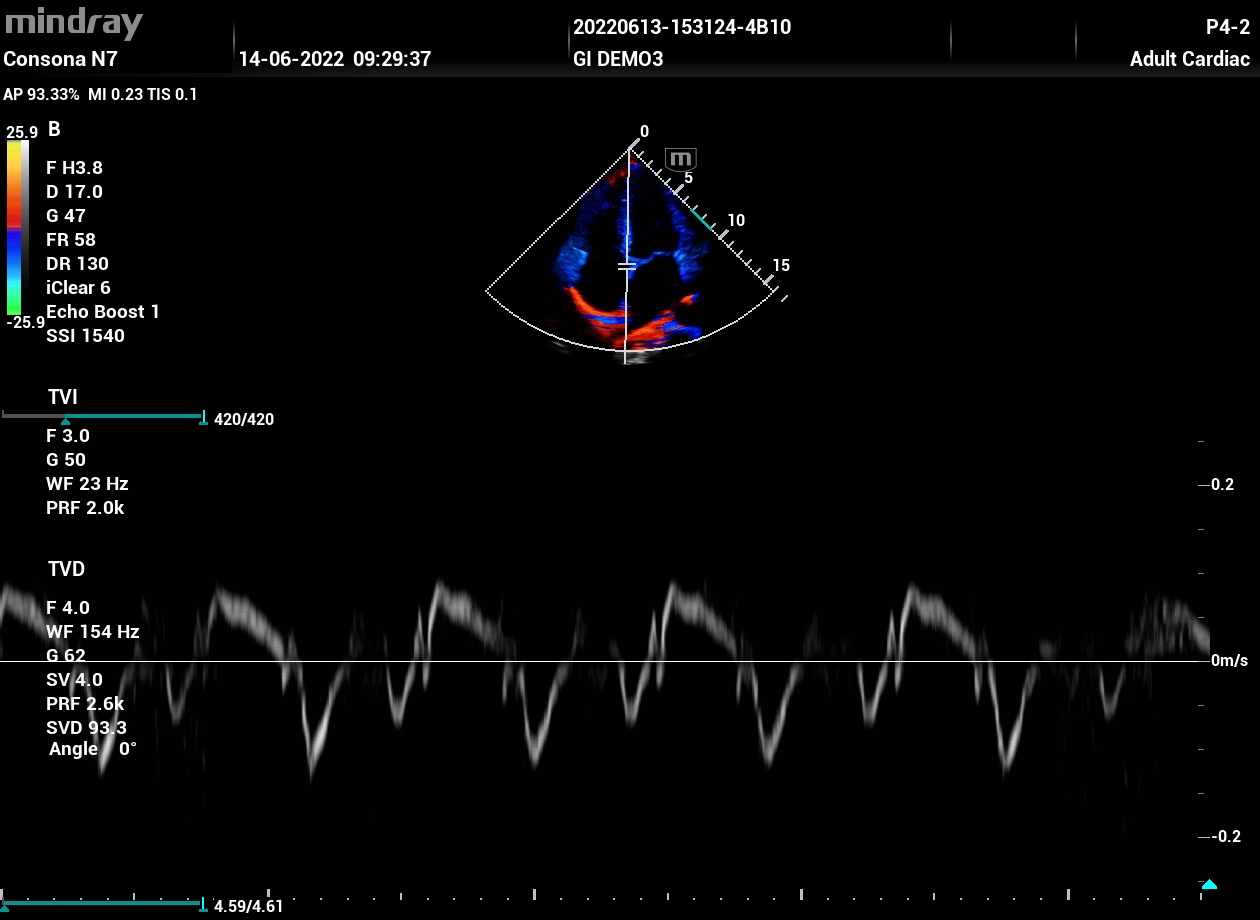Select the TVI parameter section label

[x=63, y=398]
